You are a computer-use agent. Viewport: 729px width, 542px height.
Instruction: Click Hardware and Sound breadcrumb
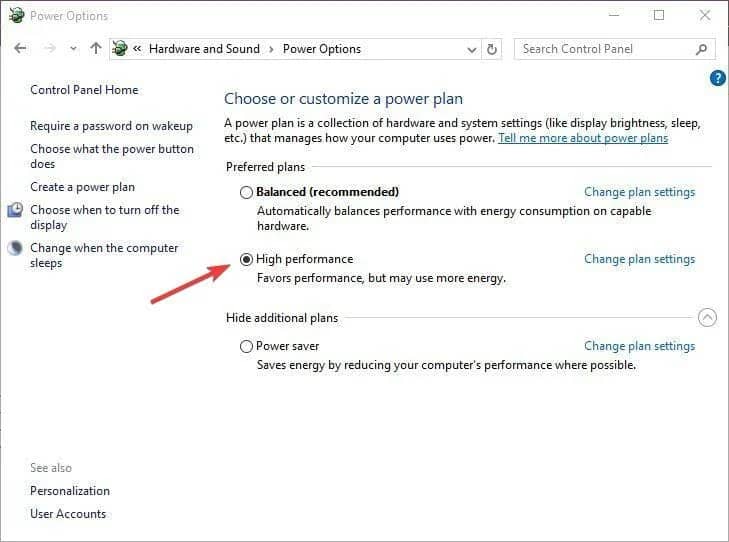click(x=204, y=49)
